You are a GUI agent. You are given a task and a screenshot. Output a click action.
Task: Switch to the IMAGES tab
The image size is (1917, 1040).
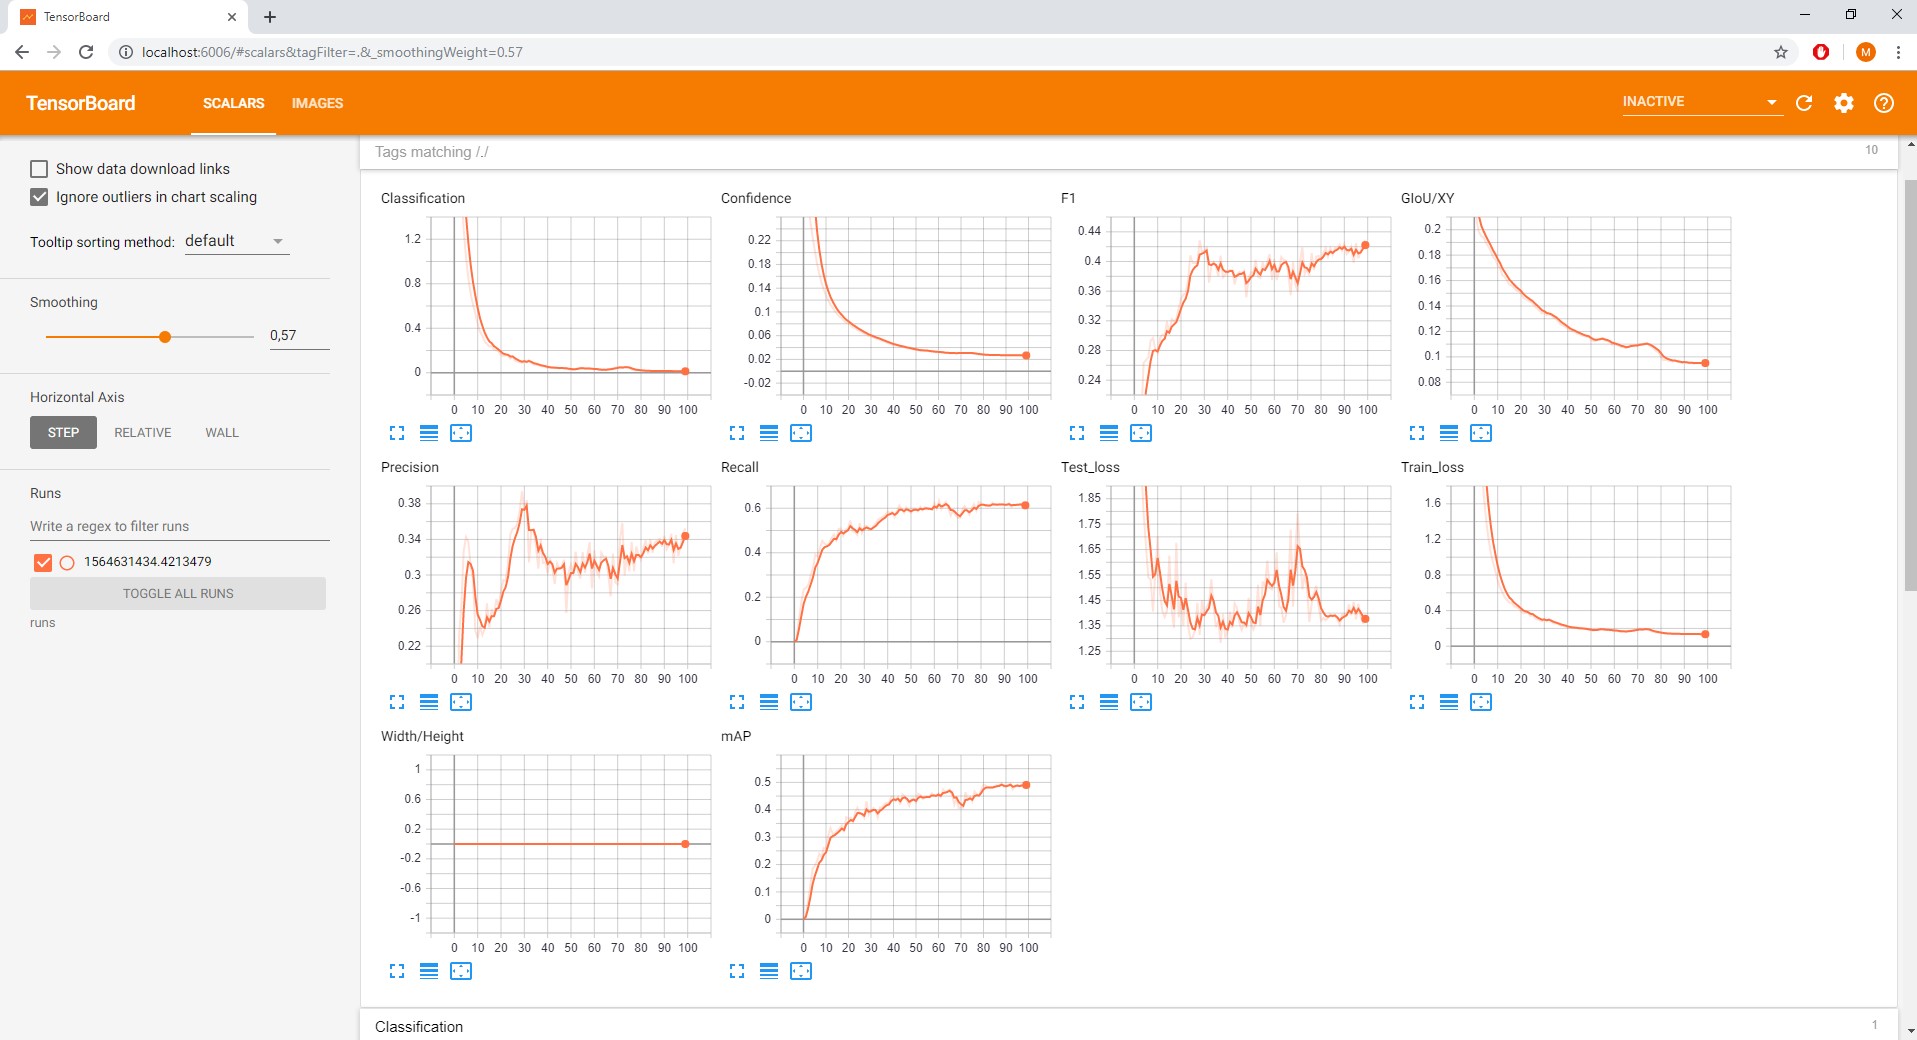pos(317,103)
